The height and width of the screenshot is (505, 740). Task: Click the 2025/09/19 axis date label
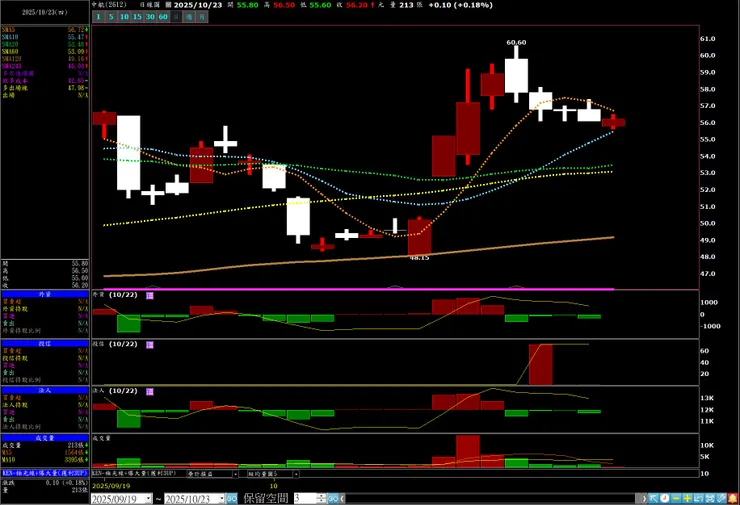coord(111,486)
